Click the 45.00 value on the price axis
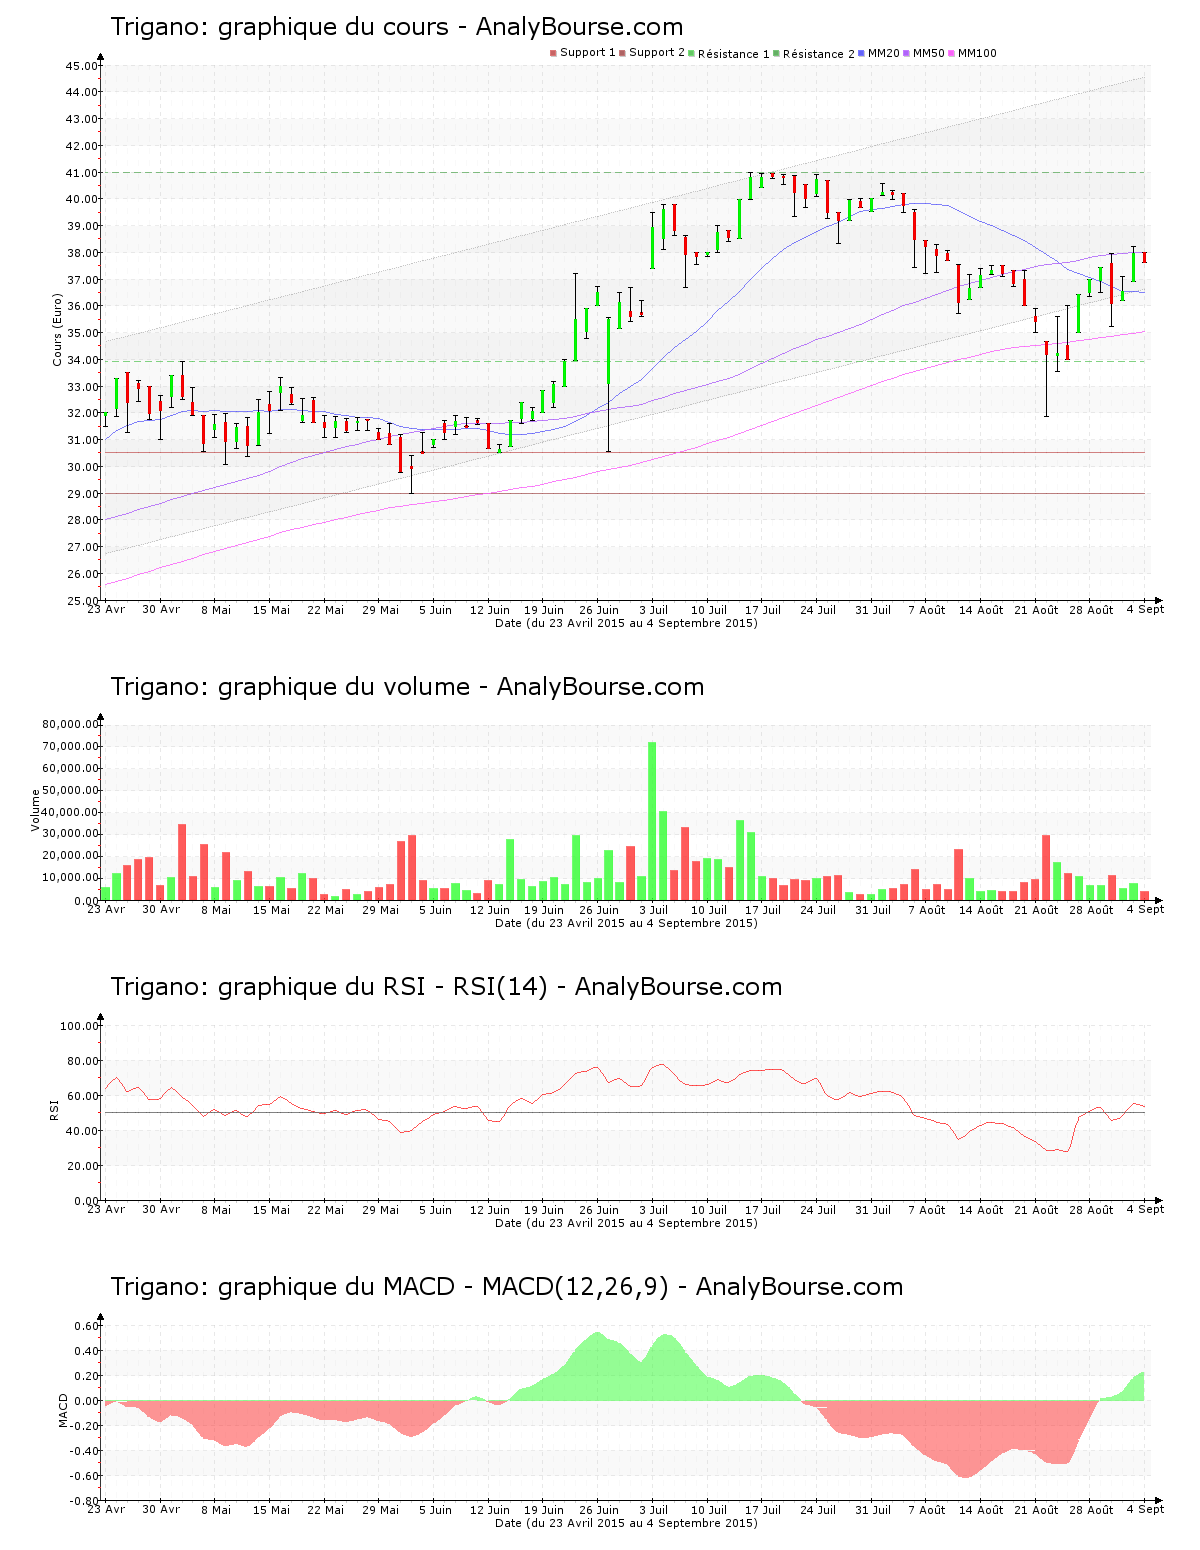This screenshot has height=1550, width=1200. (x=82, y=66)
